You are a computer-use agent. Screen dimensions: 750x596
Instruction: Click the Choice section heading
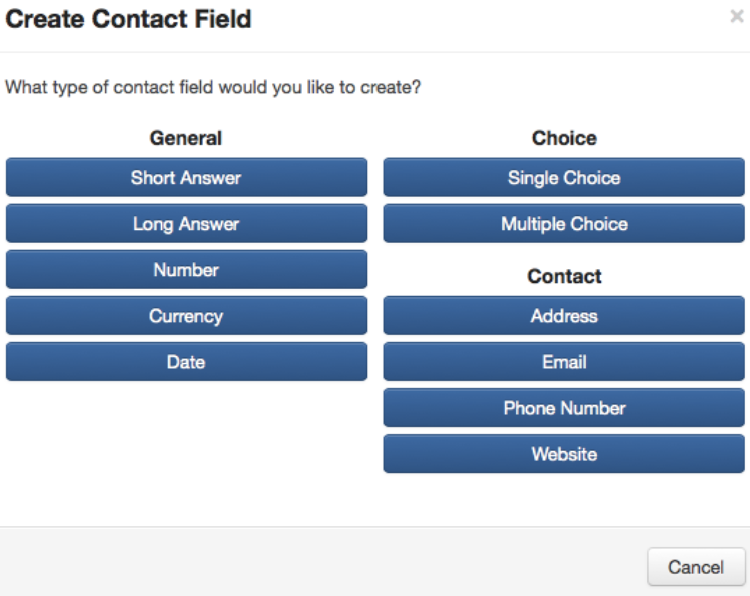click(564, 138)
